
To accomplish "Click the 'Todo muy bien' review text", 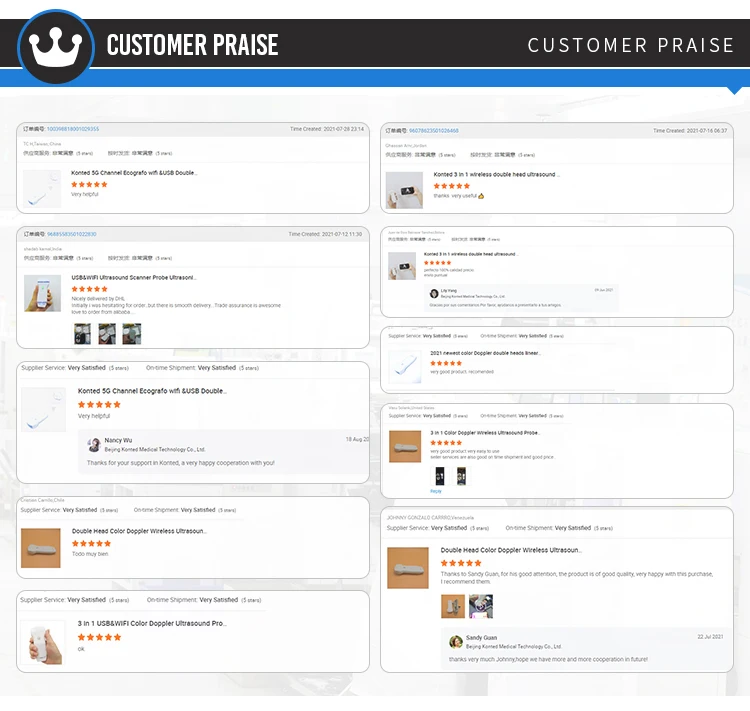I will (x=90, y=554).
